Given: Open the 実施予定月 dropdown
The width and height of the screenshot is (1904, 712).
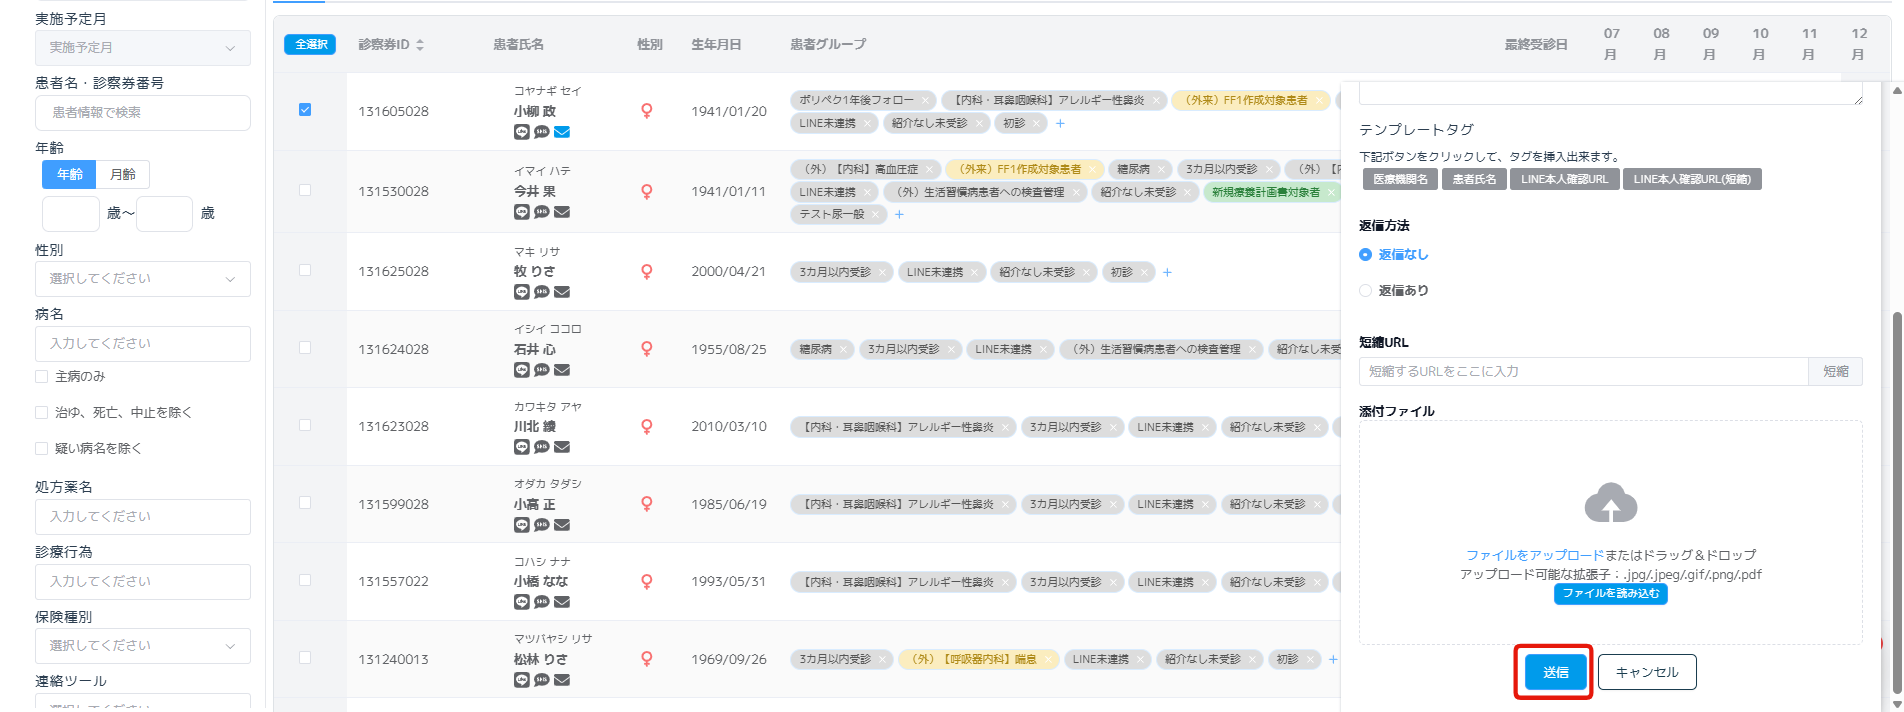Looking at the screenshot, I should tap(142, 48).
